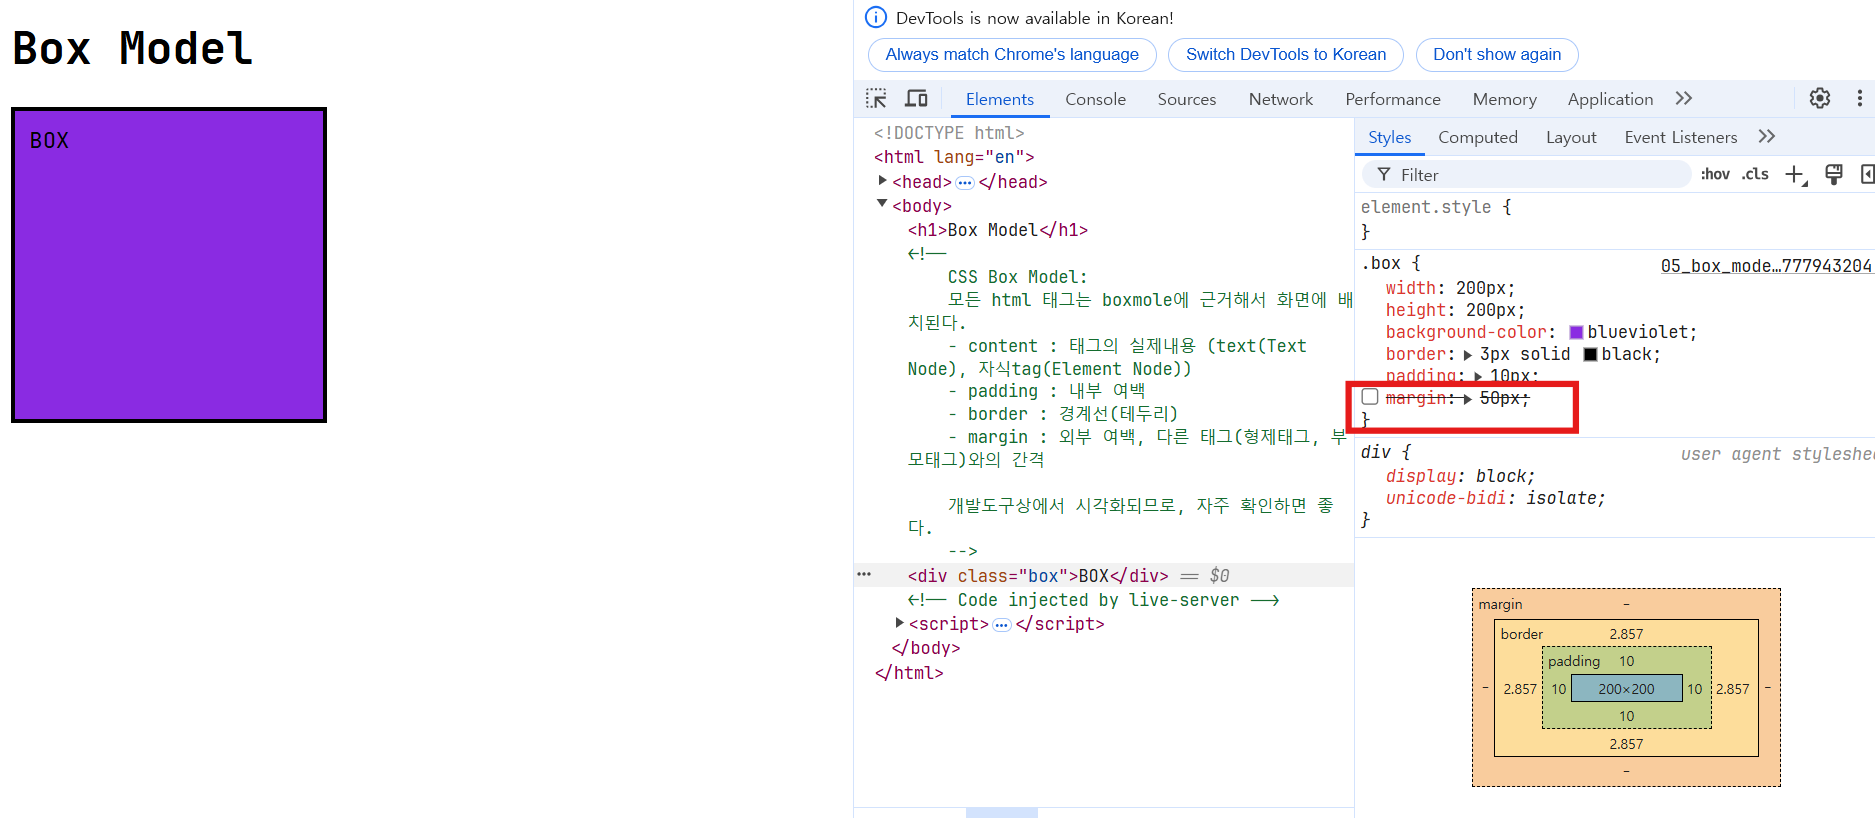Select the Computed sidebar tab
Viewport: 1875px width, 818px height.
[x=1477, y=137]
